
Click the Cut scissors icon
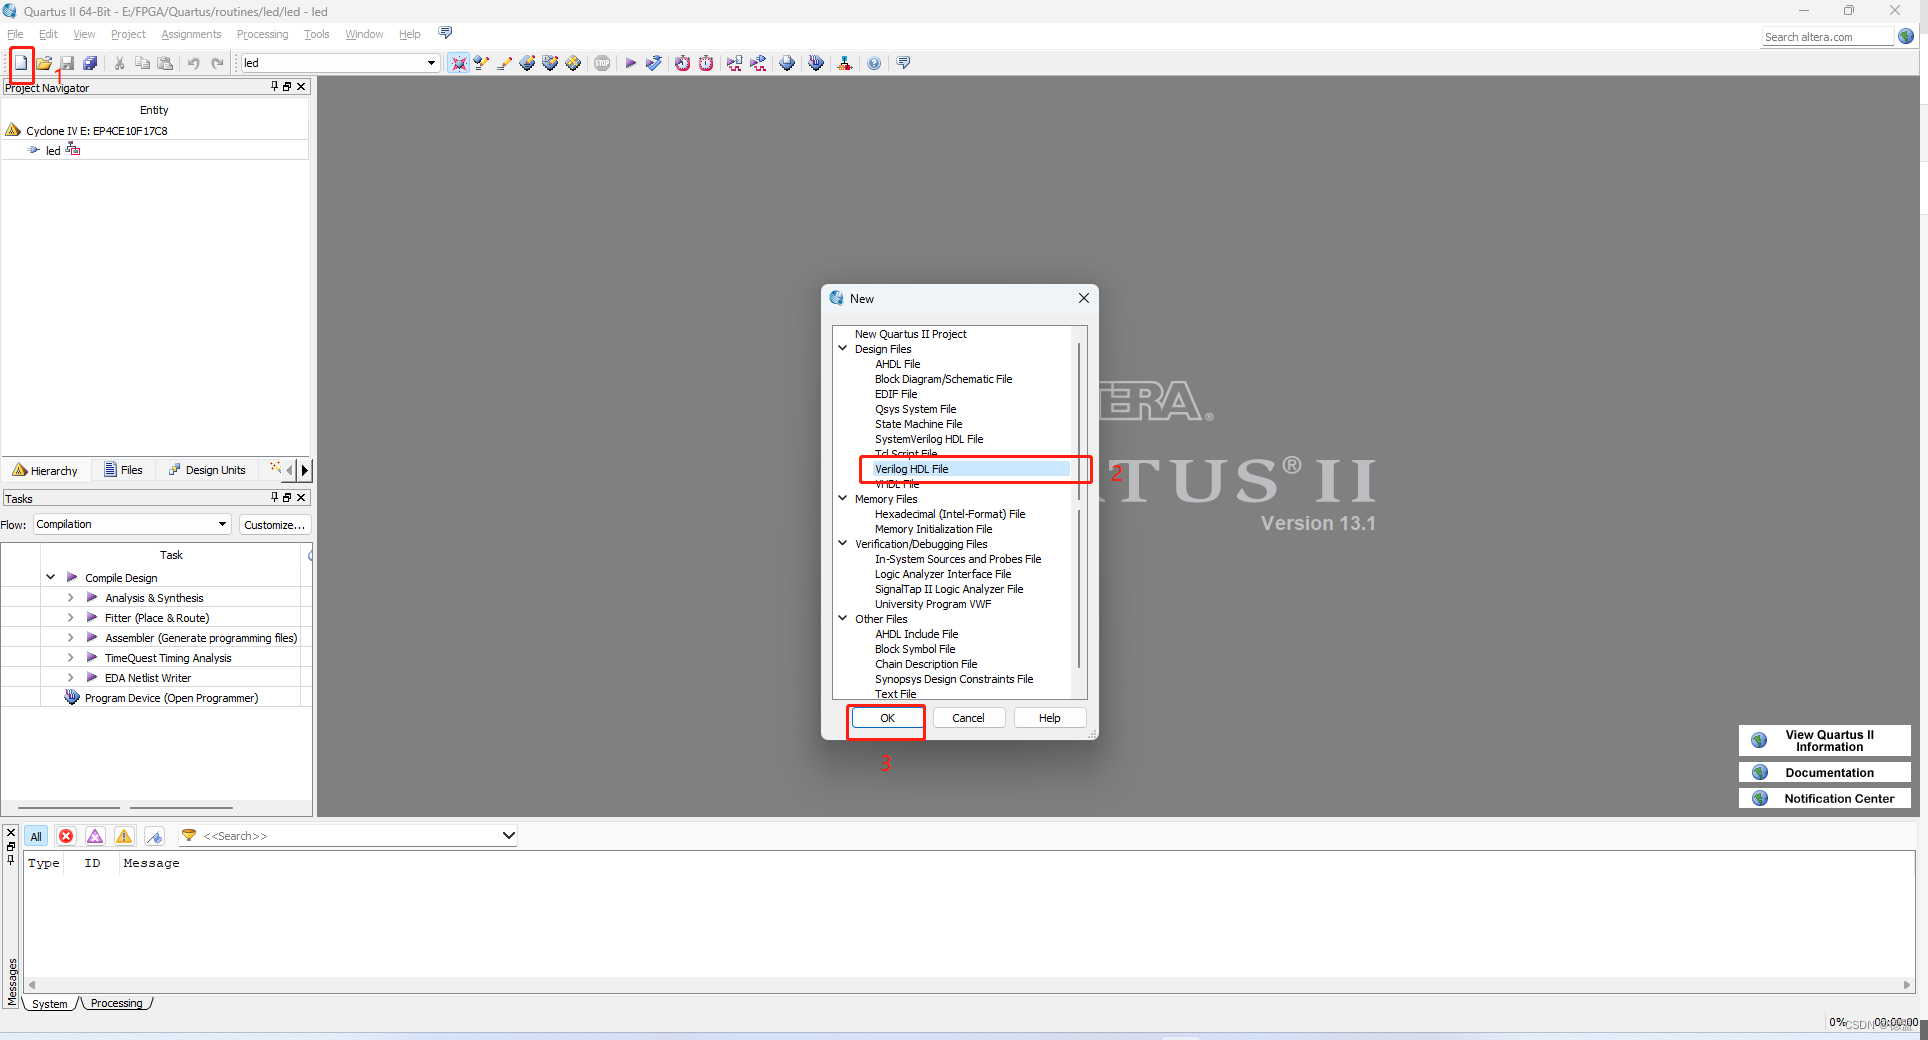click(119, 63)
